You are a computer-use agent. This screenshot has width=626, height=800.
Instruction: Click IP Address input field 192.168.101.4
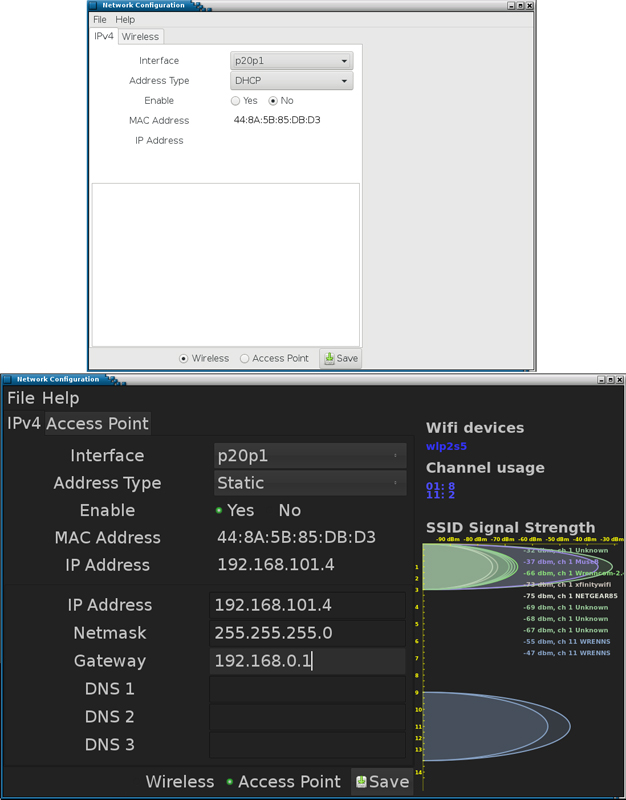307,605
